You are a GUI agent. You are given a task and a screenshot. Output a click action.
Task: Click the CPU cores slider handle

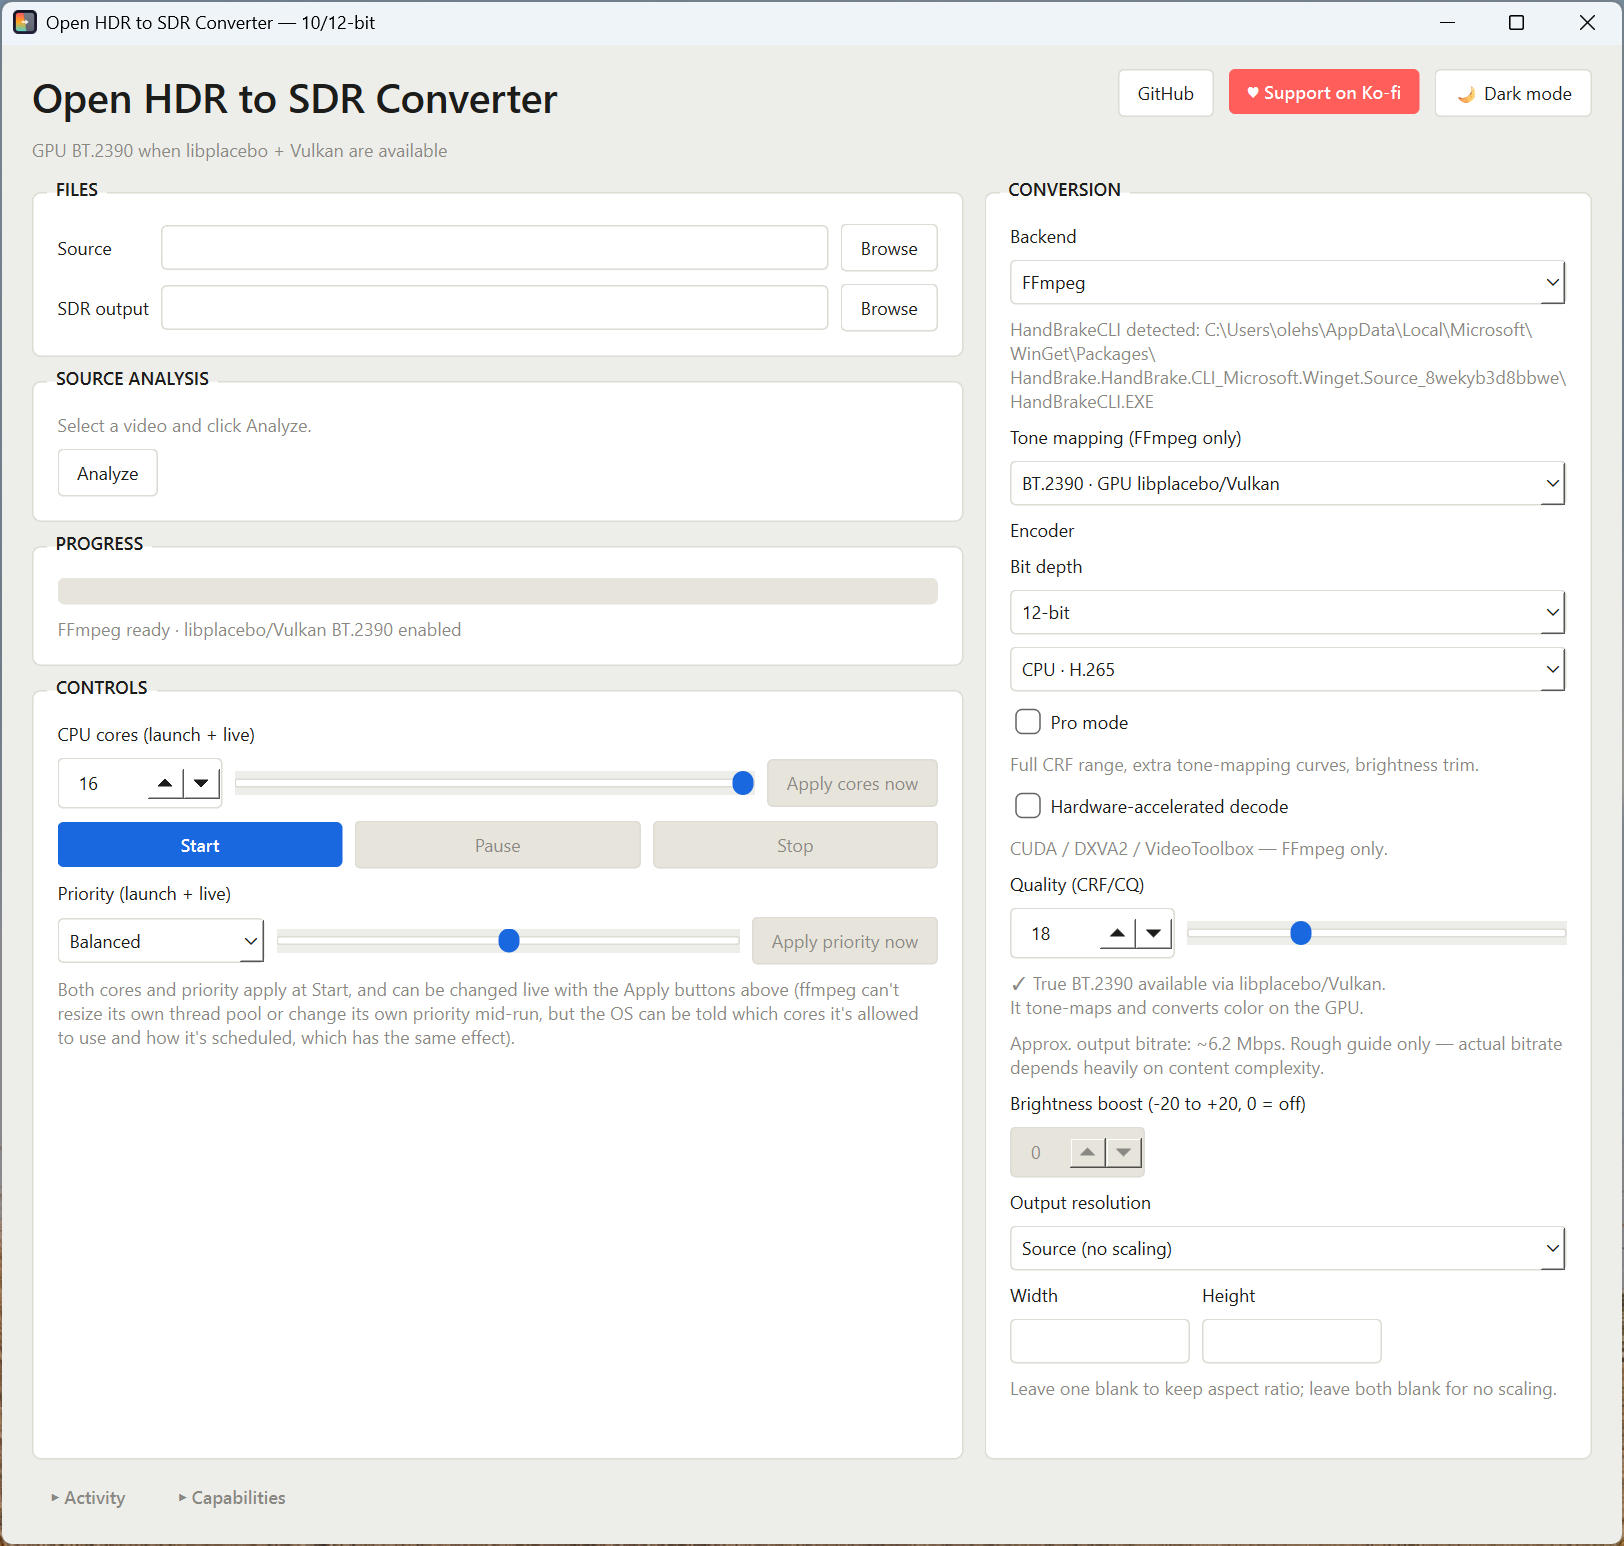743,783
